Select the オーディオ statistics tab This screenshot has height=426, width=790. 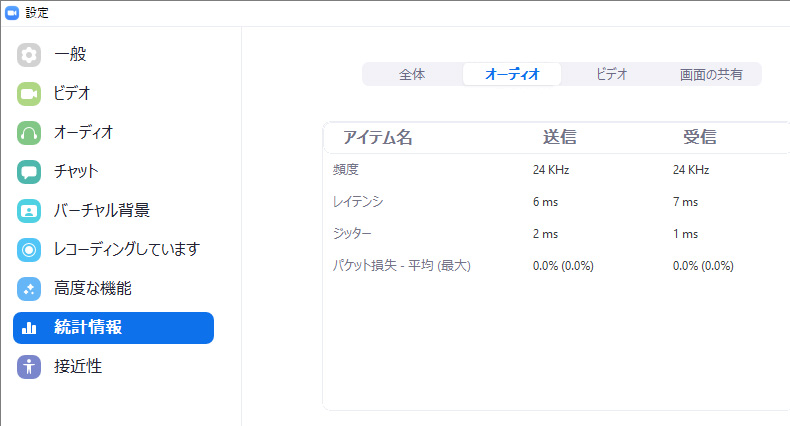tap(512, 75)
